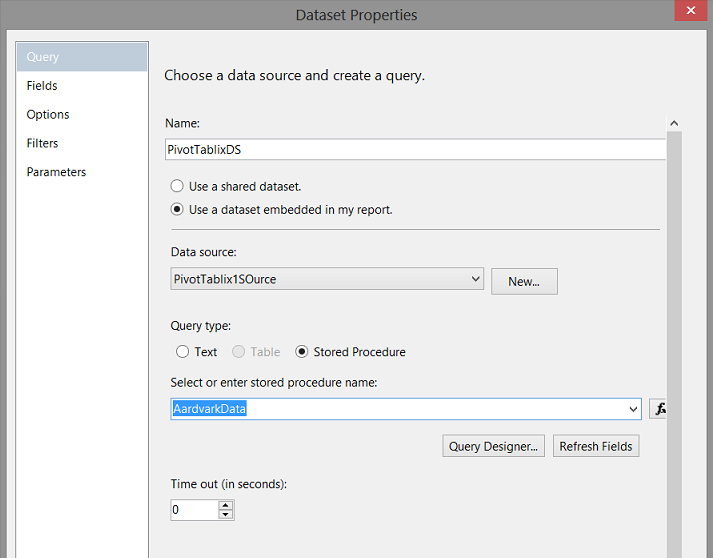713x558 pixels.
Task: Select the Text query type
Action: click(x=182, y=352)
